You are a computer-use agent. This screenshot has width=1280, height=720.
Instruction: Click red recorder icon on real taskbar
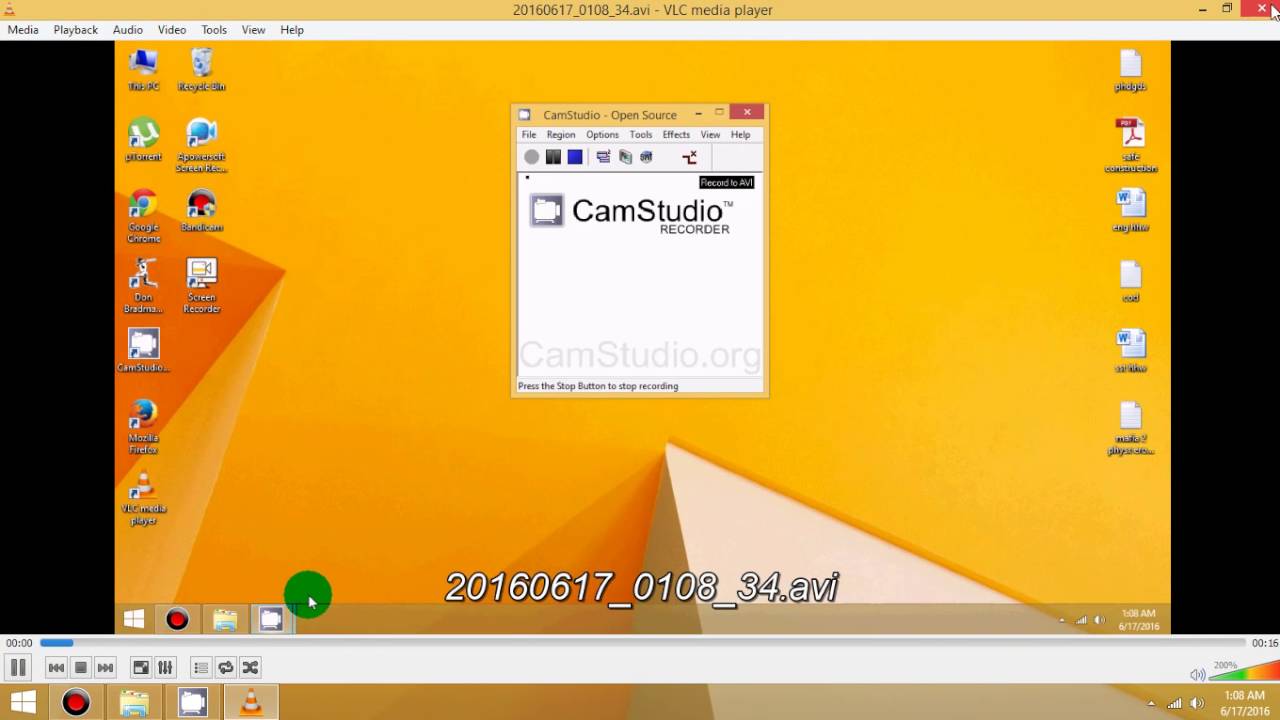[76, 703]
